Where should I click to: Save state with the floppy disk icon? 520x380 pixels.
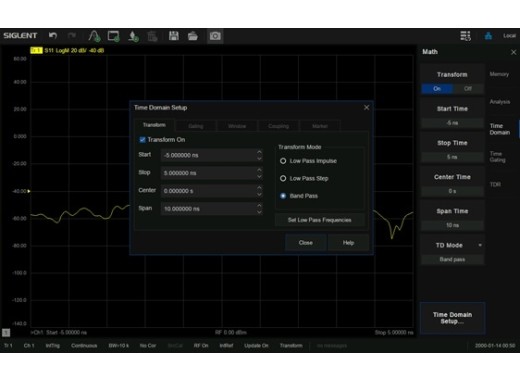point(174,36)
